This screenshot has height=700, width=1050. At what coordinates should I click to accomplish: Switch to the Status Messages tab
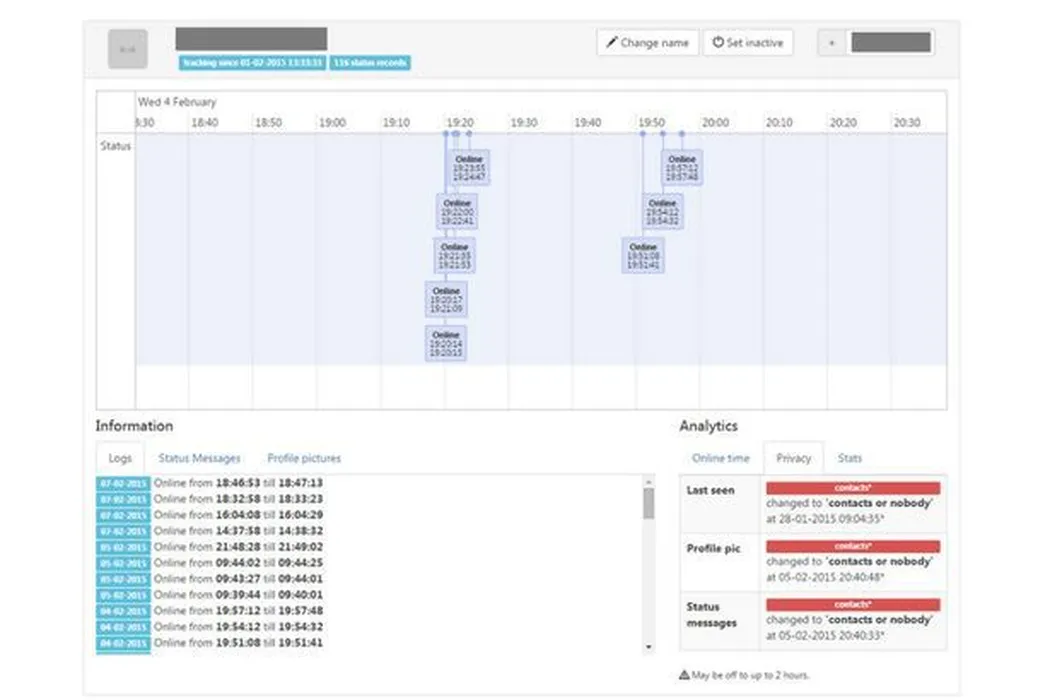[x=199, y=458]
